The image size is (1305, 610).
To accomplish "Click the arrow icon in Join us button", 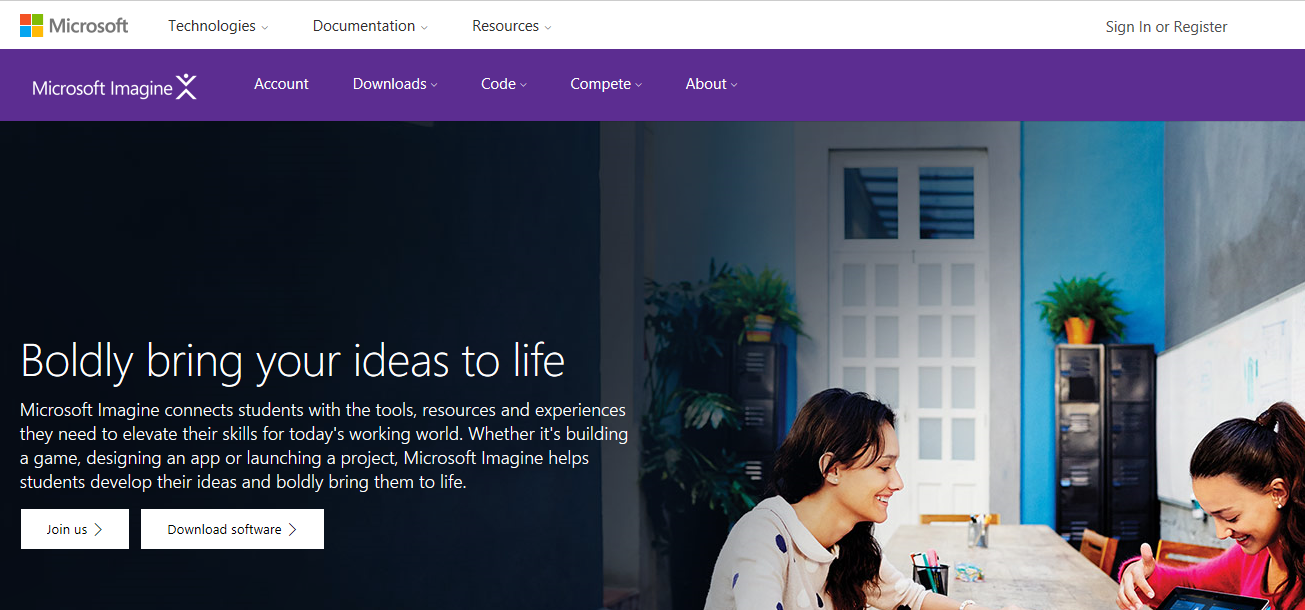I will (x=98, y=529).
